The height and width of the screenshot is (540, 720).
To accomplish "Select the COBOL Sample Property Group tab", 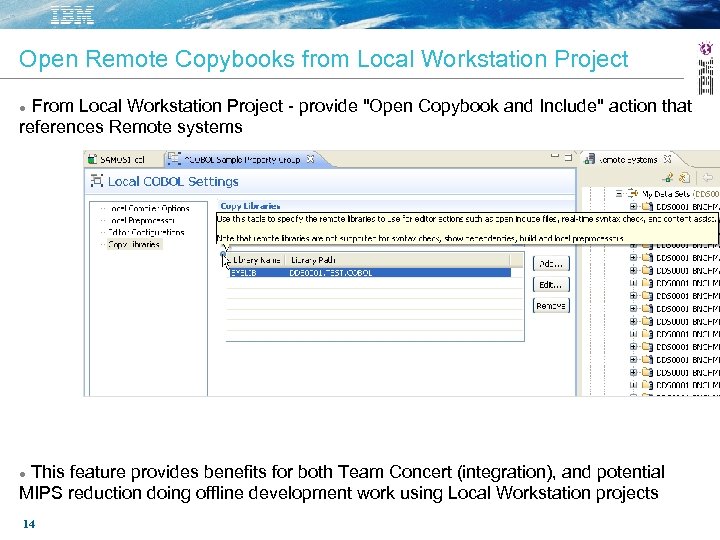I will click(241, 159).
